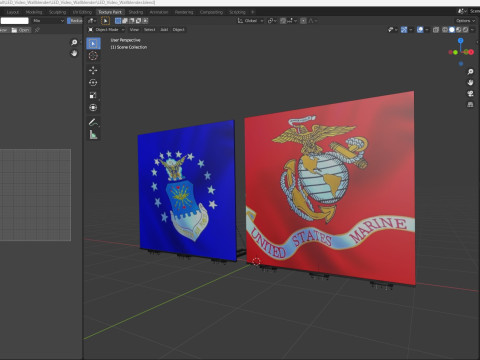Screen dimensions: 480x360
Task: Select the Move tool
Action: [x=93, y=70]
